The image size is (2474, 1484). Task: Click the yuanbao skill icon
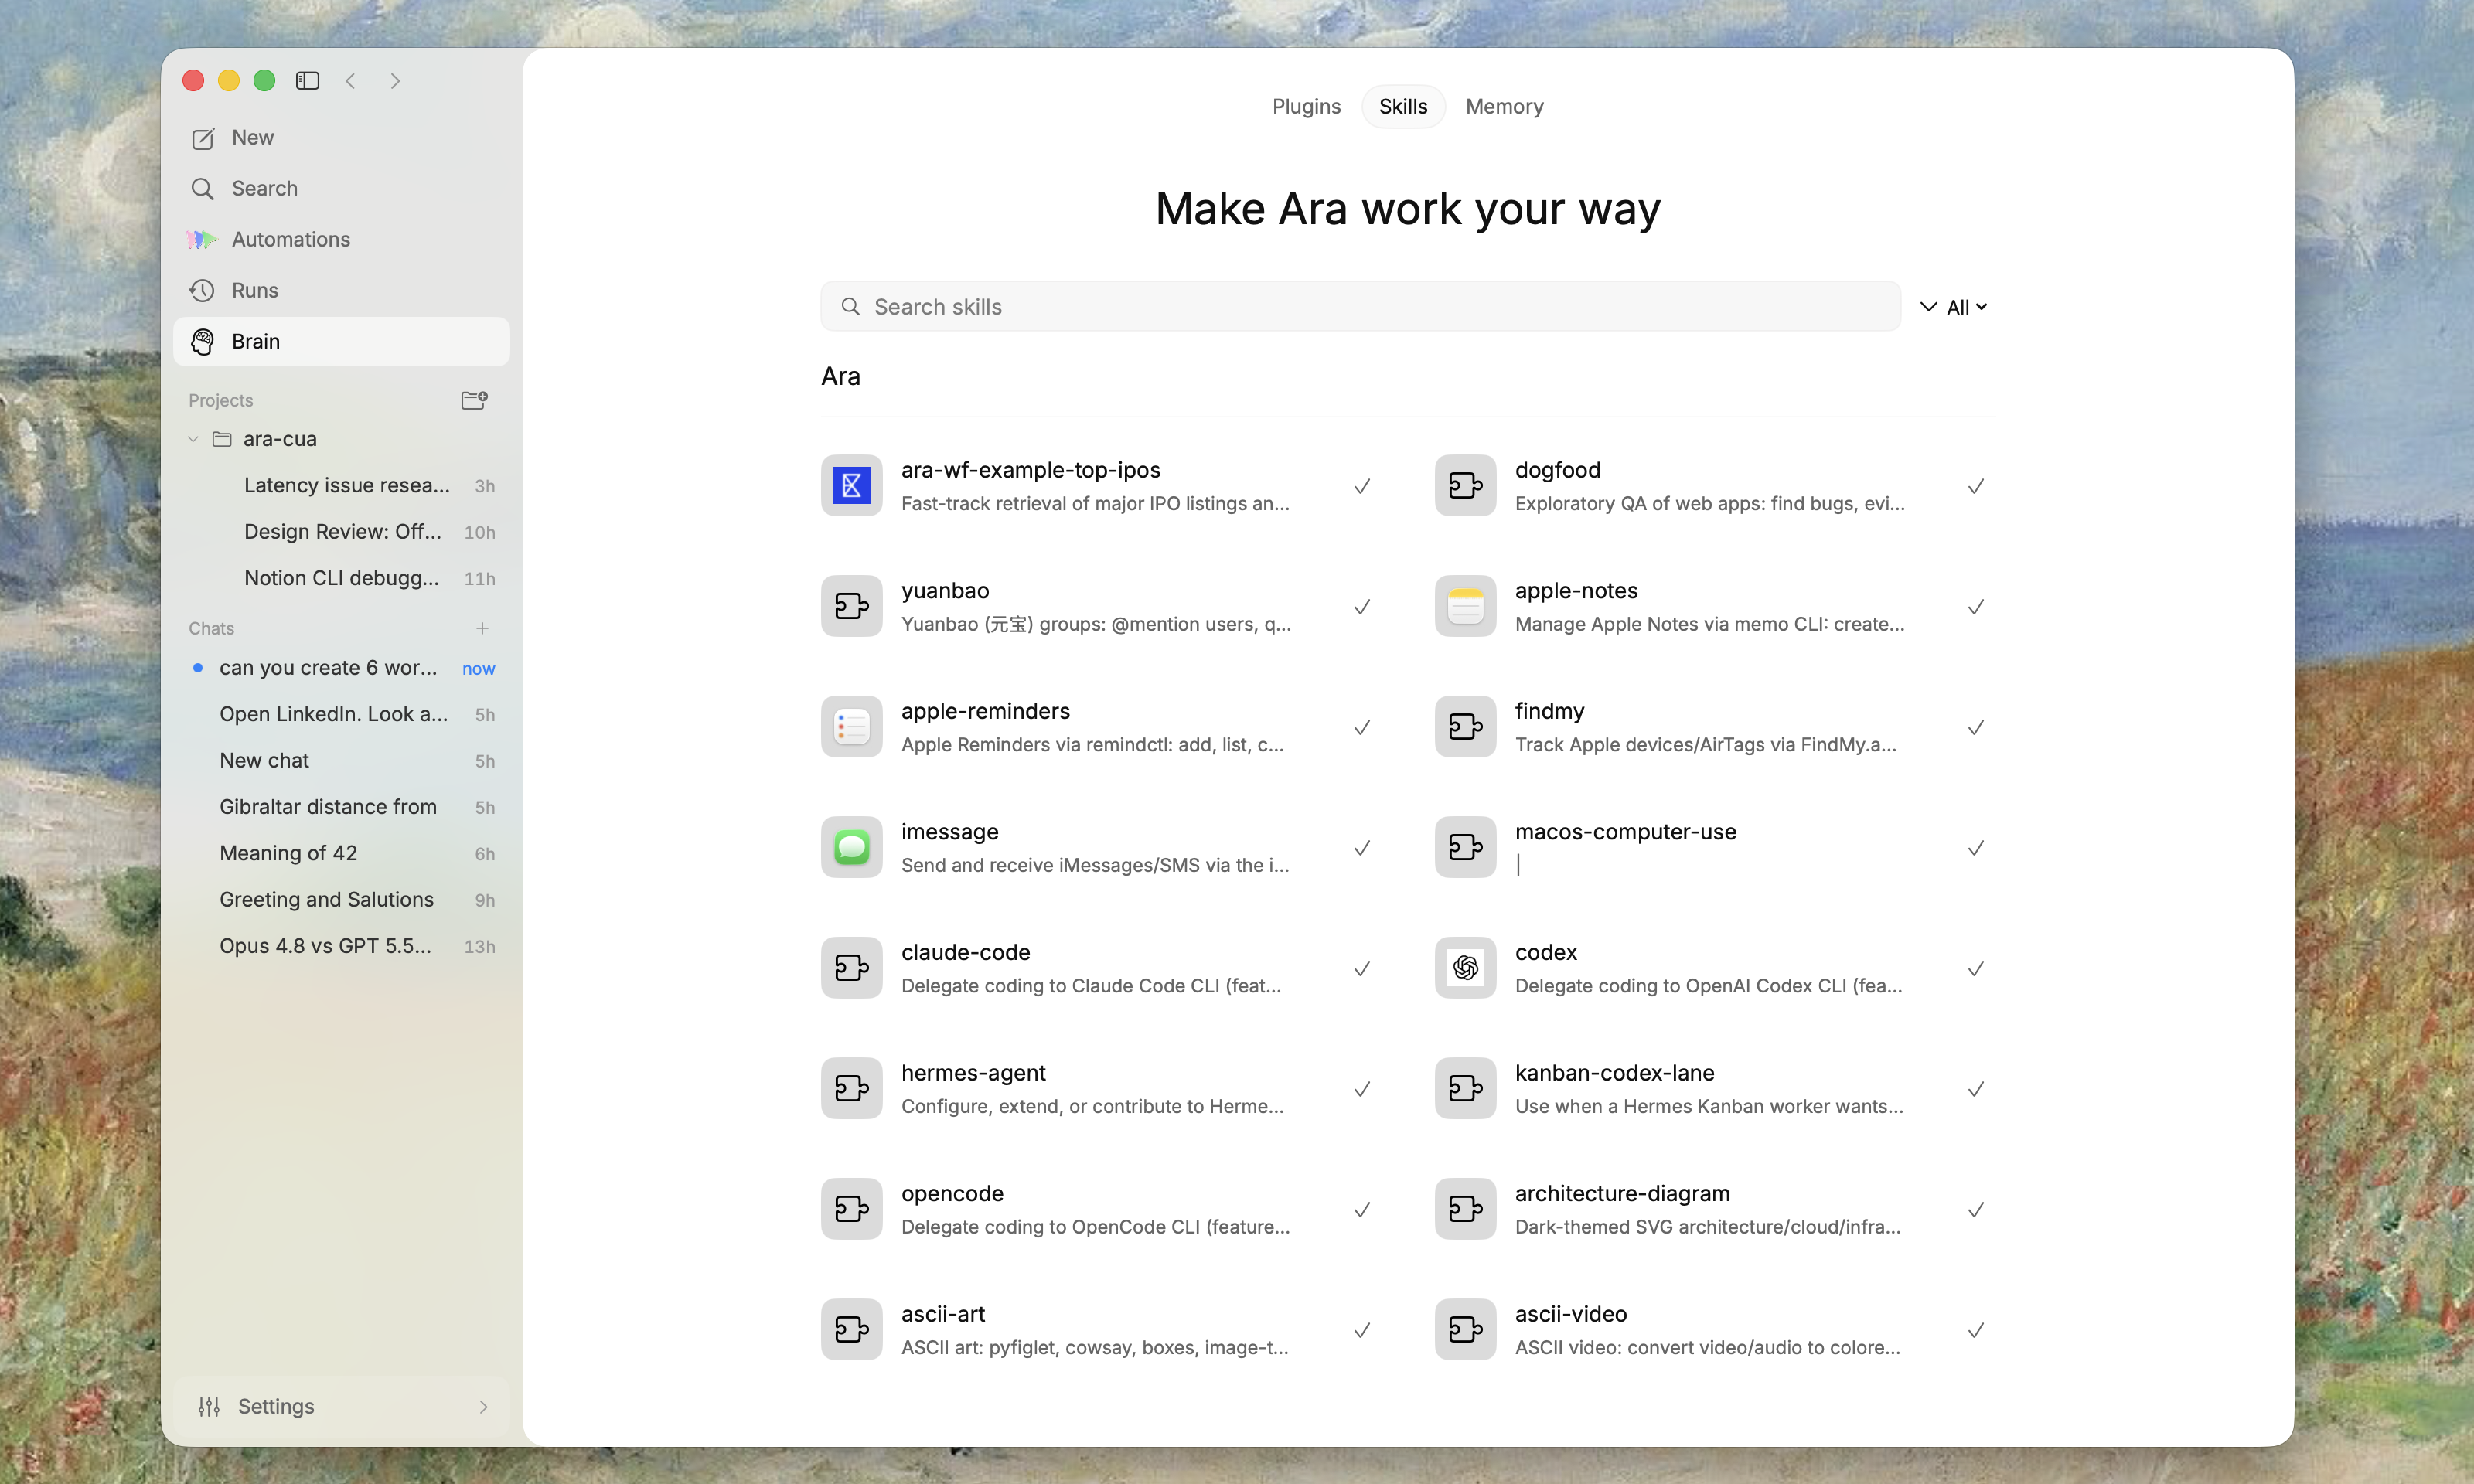[x=852, y=606]
